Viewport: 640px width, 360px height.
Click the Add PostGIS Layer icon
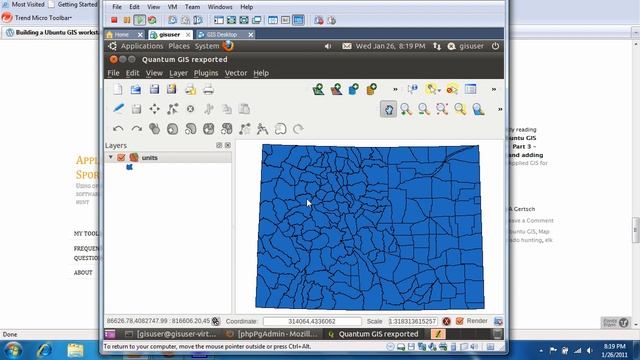354,89
